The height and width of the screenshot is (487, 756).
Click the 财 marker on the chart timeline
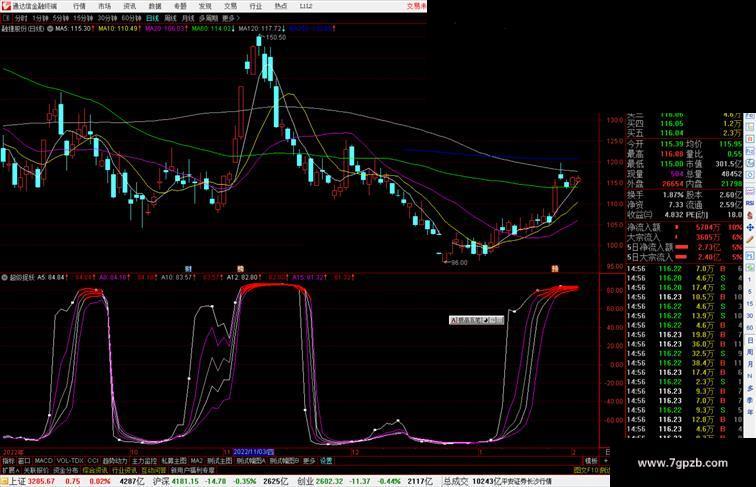[x=189, y=269]
